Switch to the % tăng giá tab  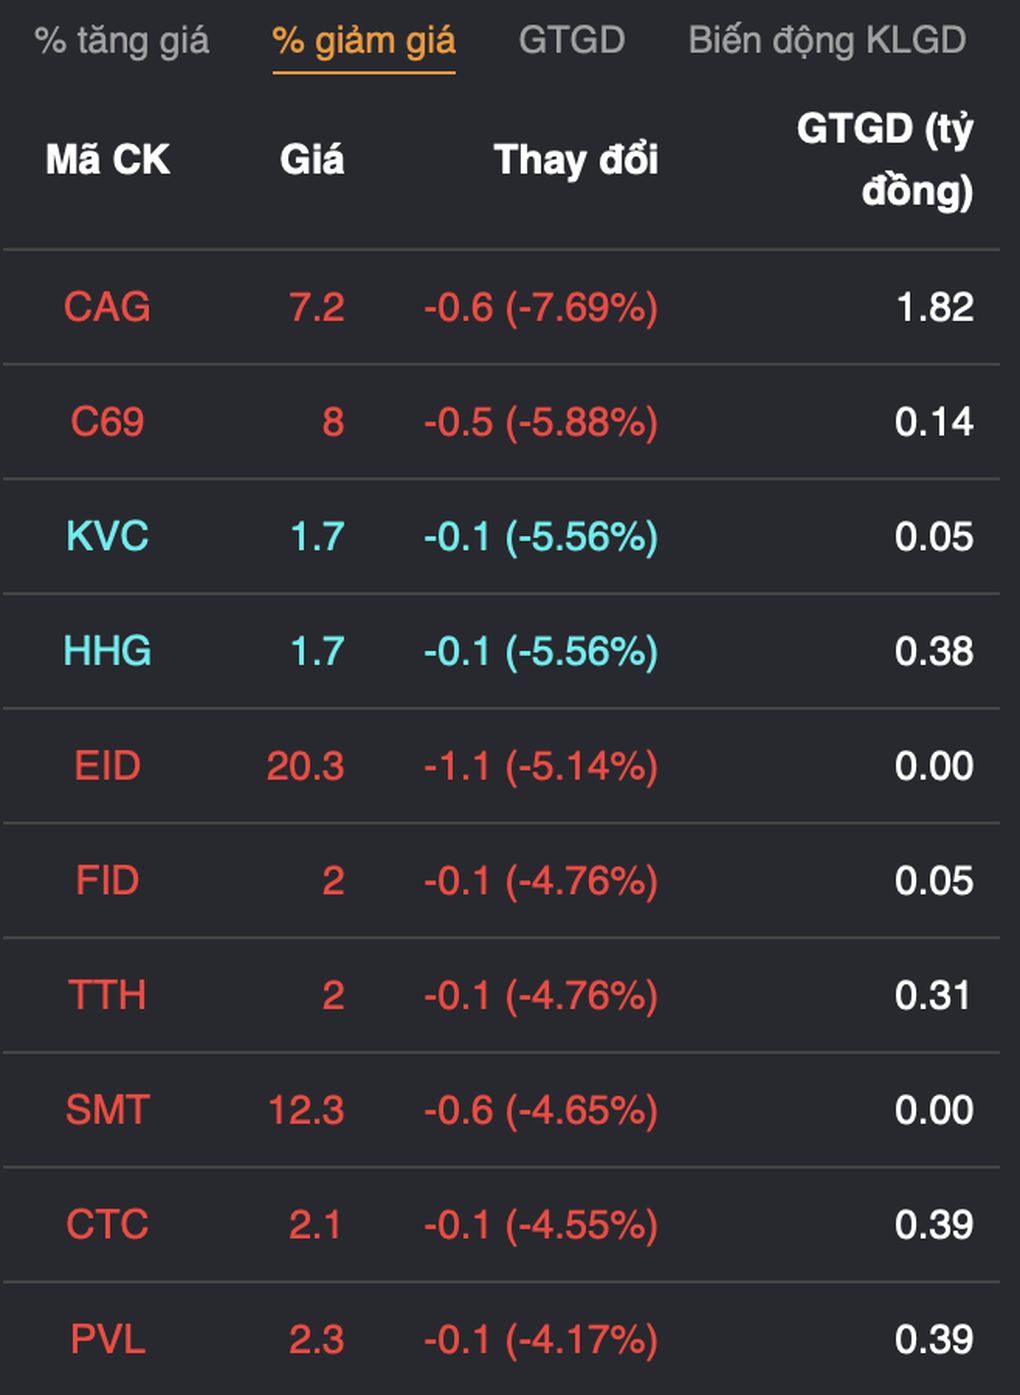[x=121, y=41]
